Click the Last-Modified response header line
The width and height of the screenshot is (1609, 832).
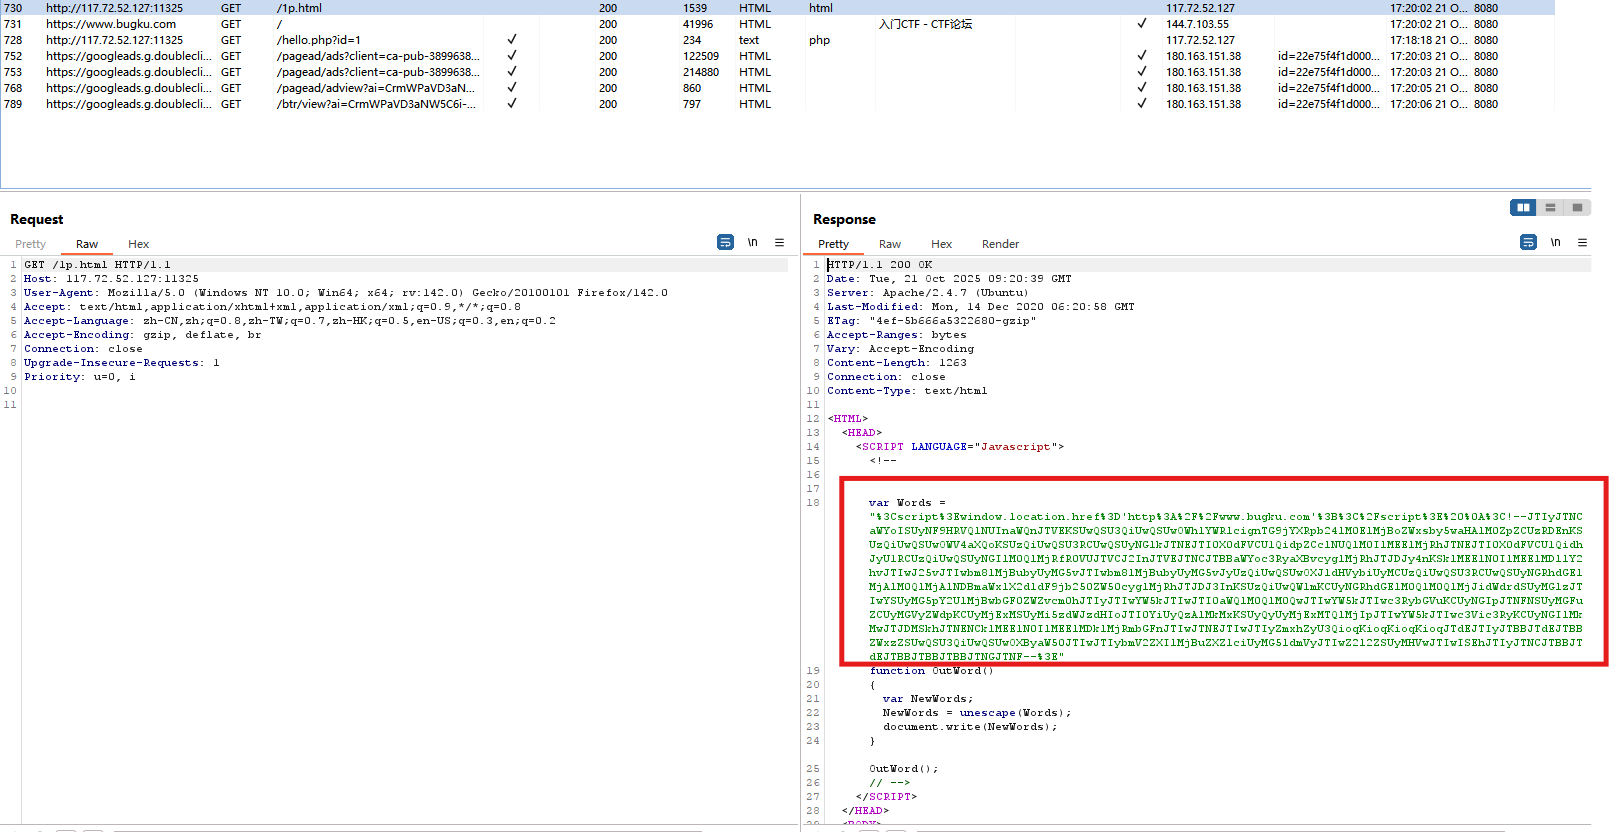(980, 307)
